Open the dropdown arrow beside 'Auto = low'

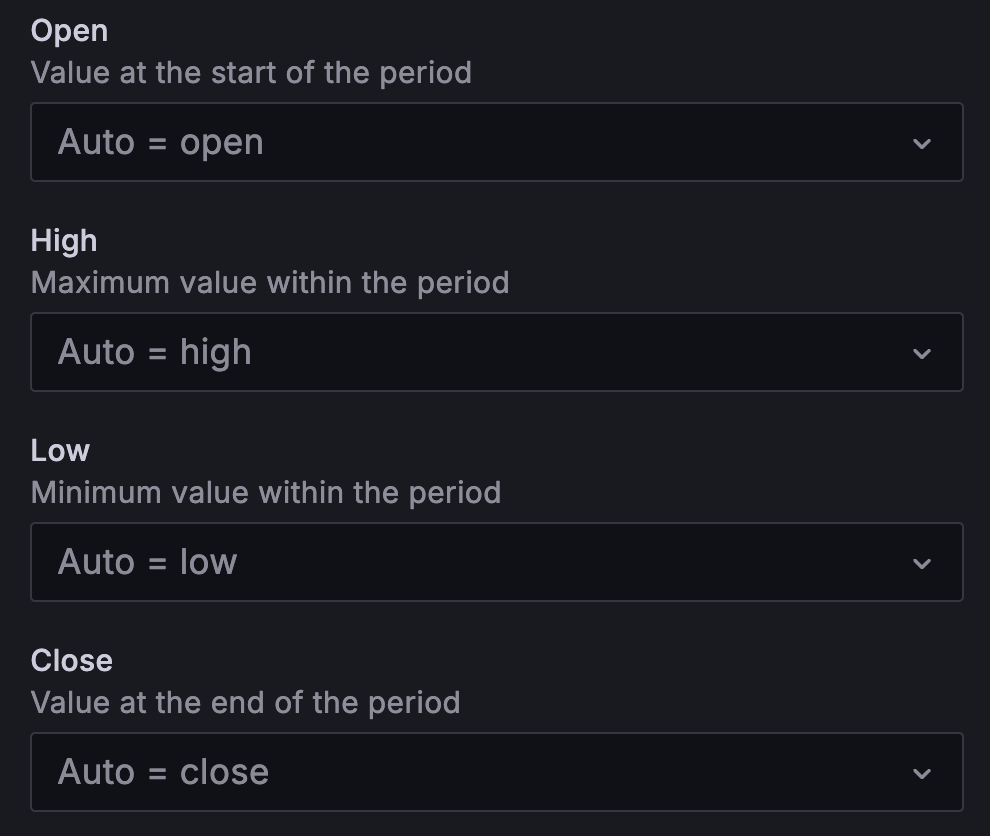[921, 562]
